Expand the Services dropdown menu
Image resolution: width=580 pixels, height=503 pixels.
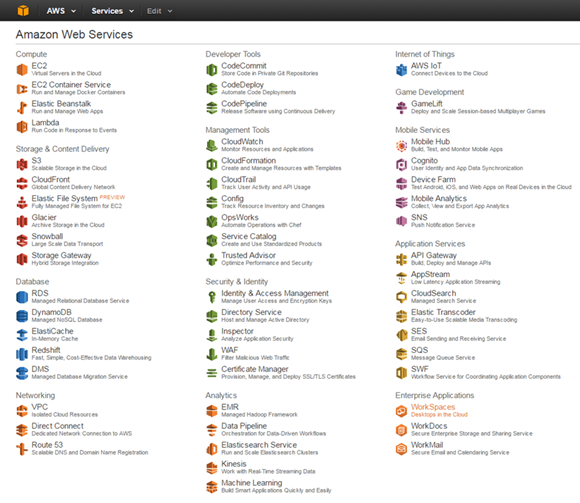[112, 11]
